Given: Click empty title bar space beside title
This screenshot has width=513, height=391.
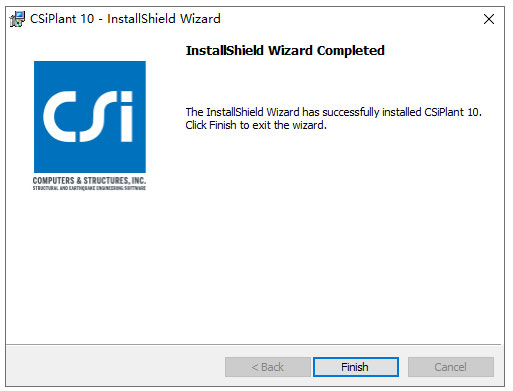Looking at the screenshot, I should (x=350, y=19).
